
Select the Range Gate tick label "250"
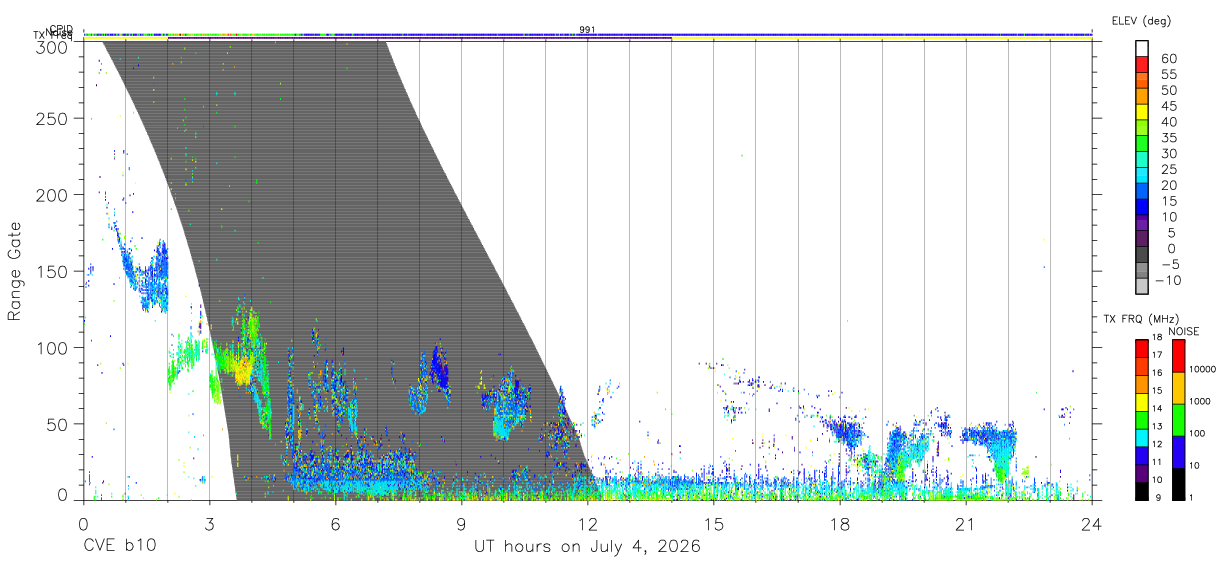point(53,118)
